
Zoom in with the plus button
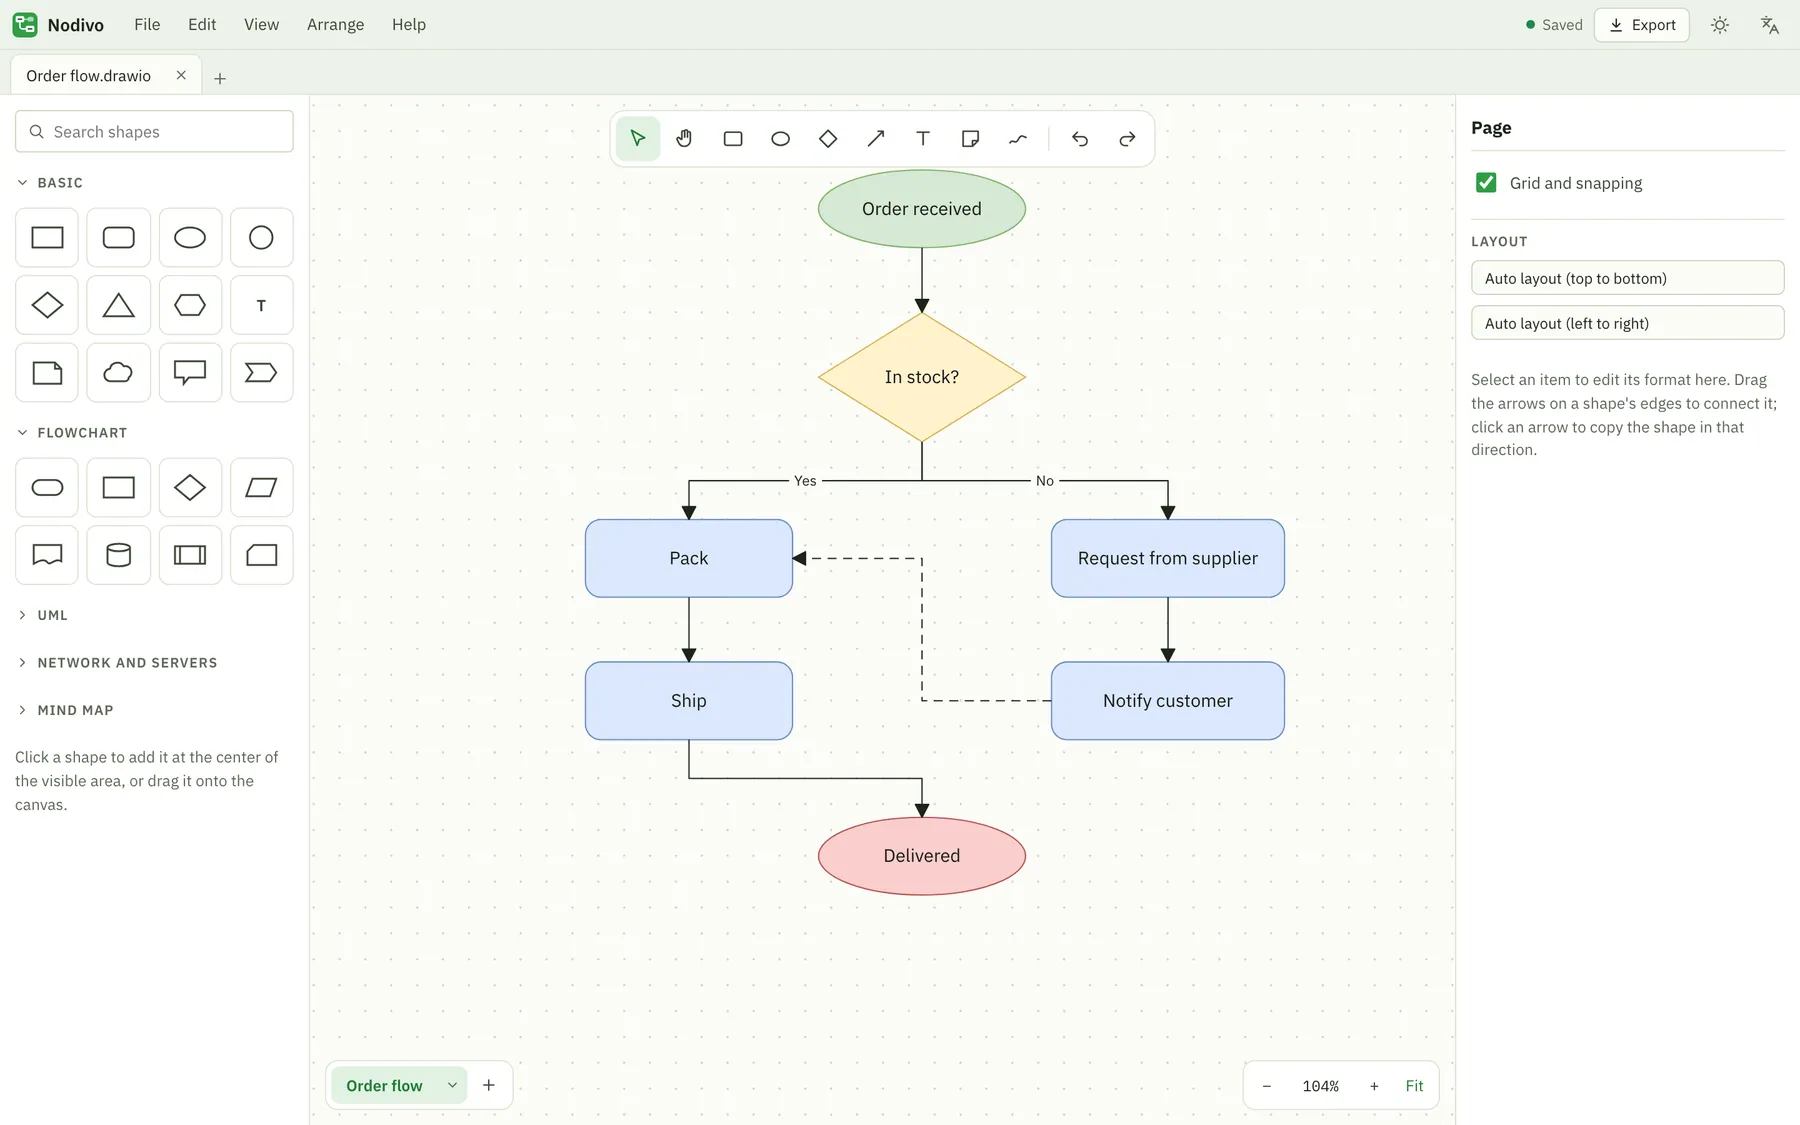click(1374, 1086)
